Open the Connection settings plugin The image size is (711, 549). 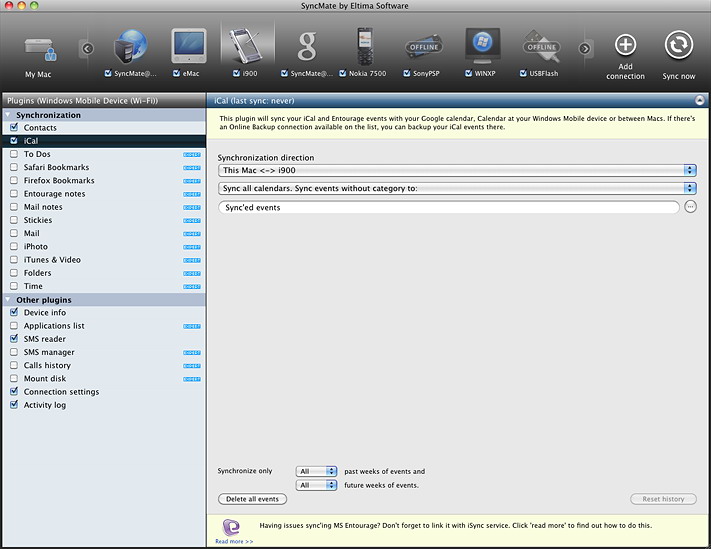click(x=104, y=392)
